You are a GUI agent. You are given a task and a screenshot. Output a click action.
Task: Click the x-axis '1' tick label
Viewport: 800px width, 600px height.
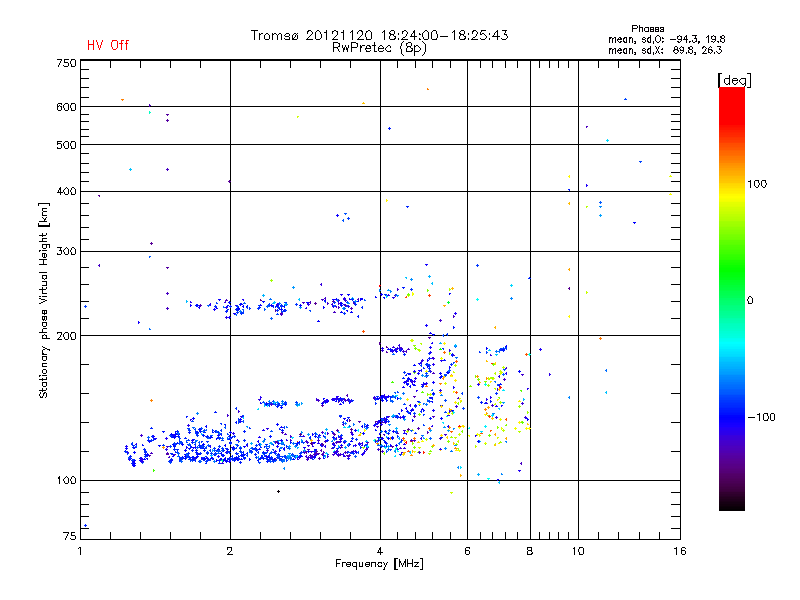(x=80, y=551)
